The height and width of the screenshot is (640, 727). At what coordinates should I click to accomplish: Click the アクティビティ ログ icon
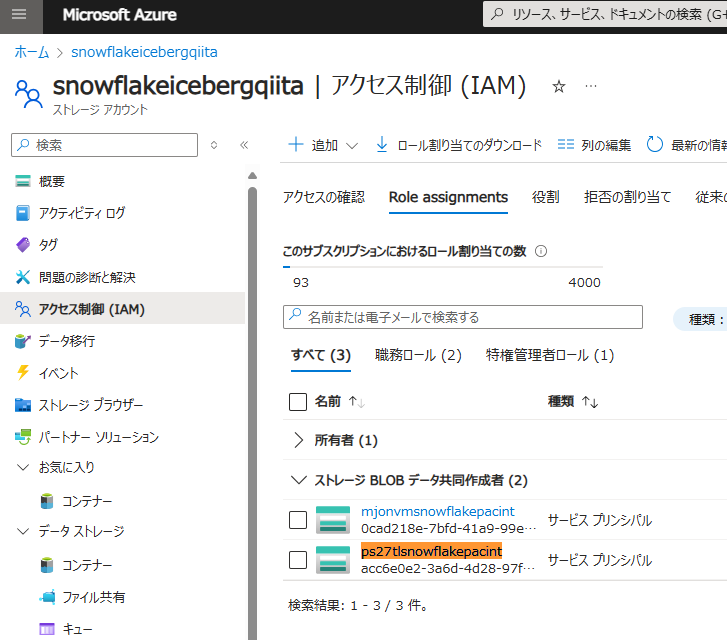click(23, 213)
